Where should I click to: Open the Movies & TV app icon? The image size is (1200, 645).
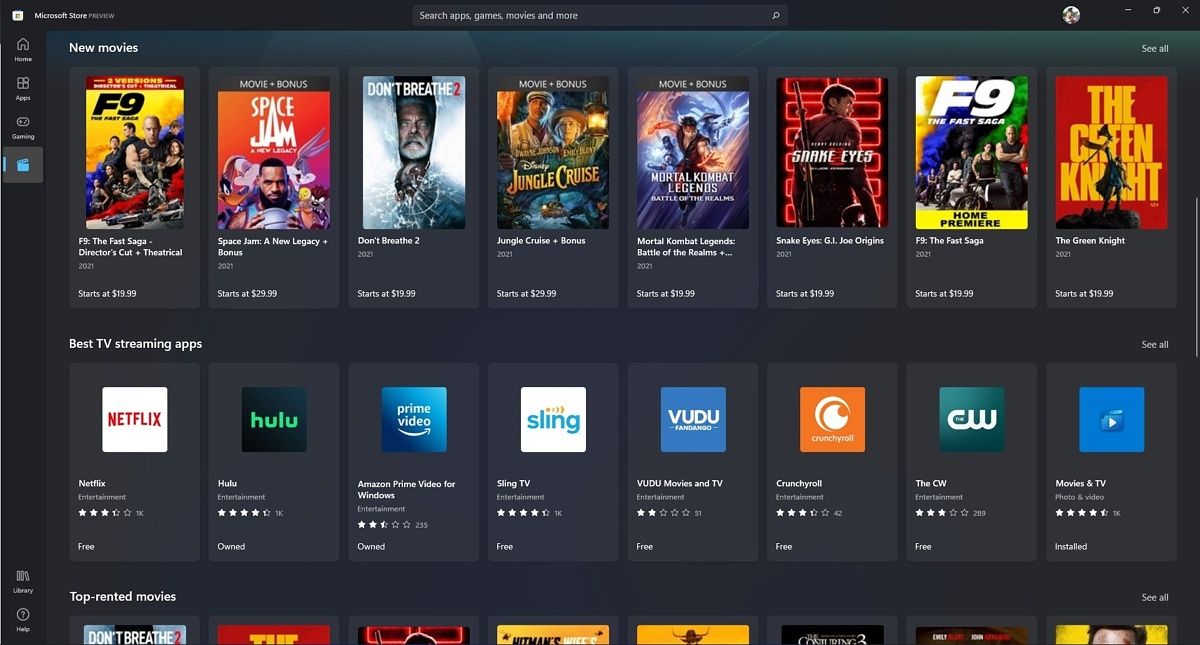click(1111, 419)
